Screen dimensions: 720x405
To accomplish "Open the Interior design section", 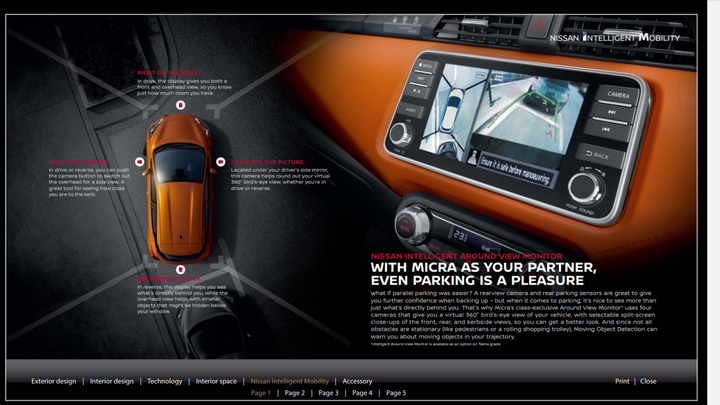I will [x=112, y=381].
